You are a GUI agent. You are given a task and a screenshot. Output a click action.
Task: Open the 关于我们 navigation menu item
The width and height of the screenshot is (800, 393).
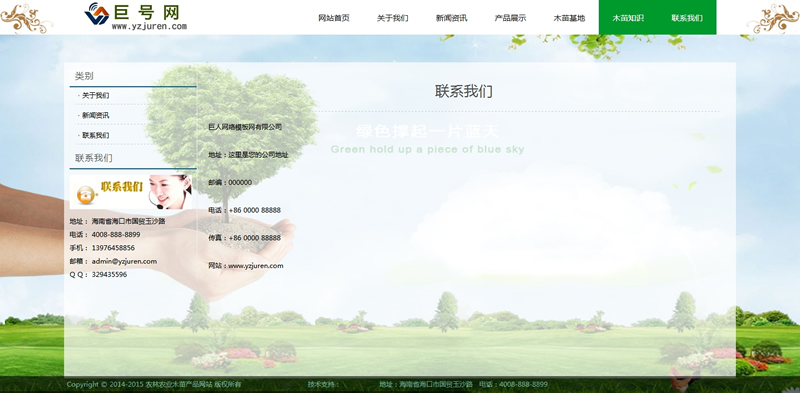392,18
